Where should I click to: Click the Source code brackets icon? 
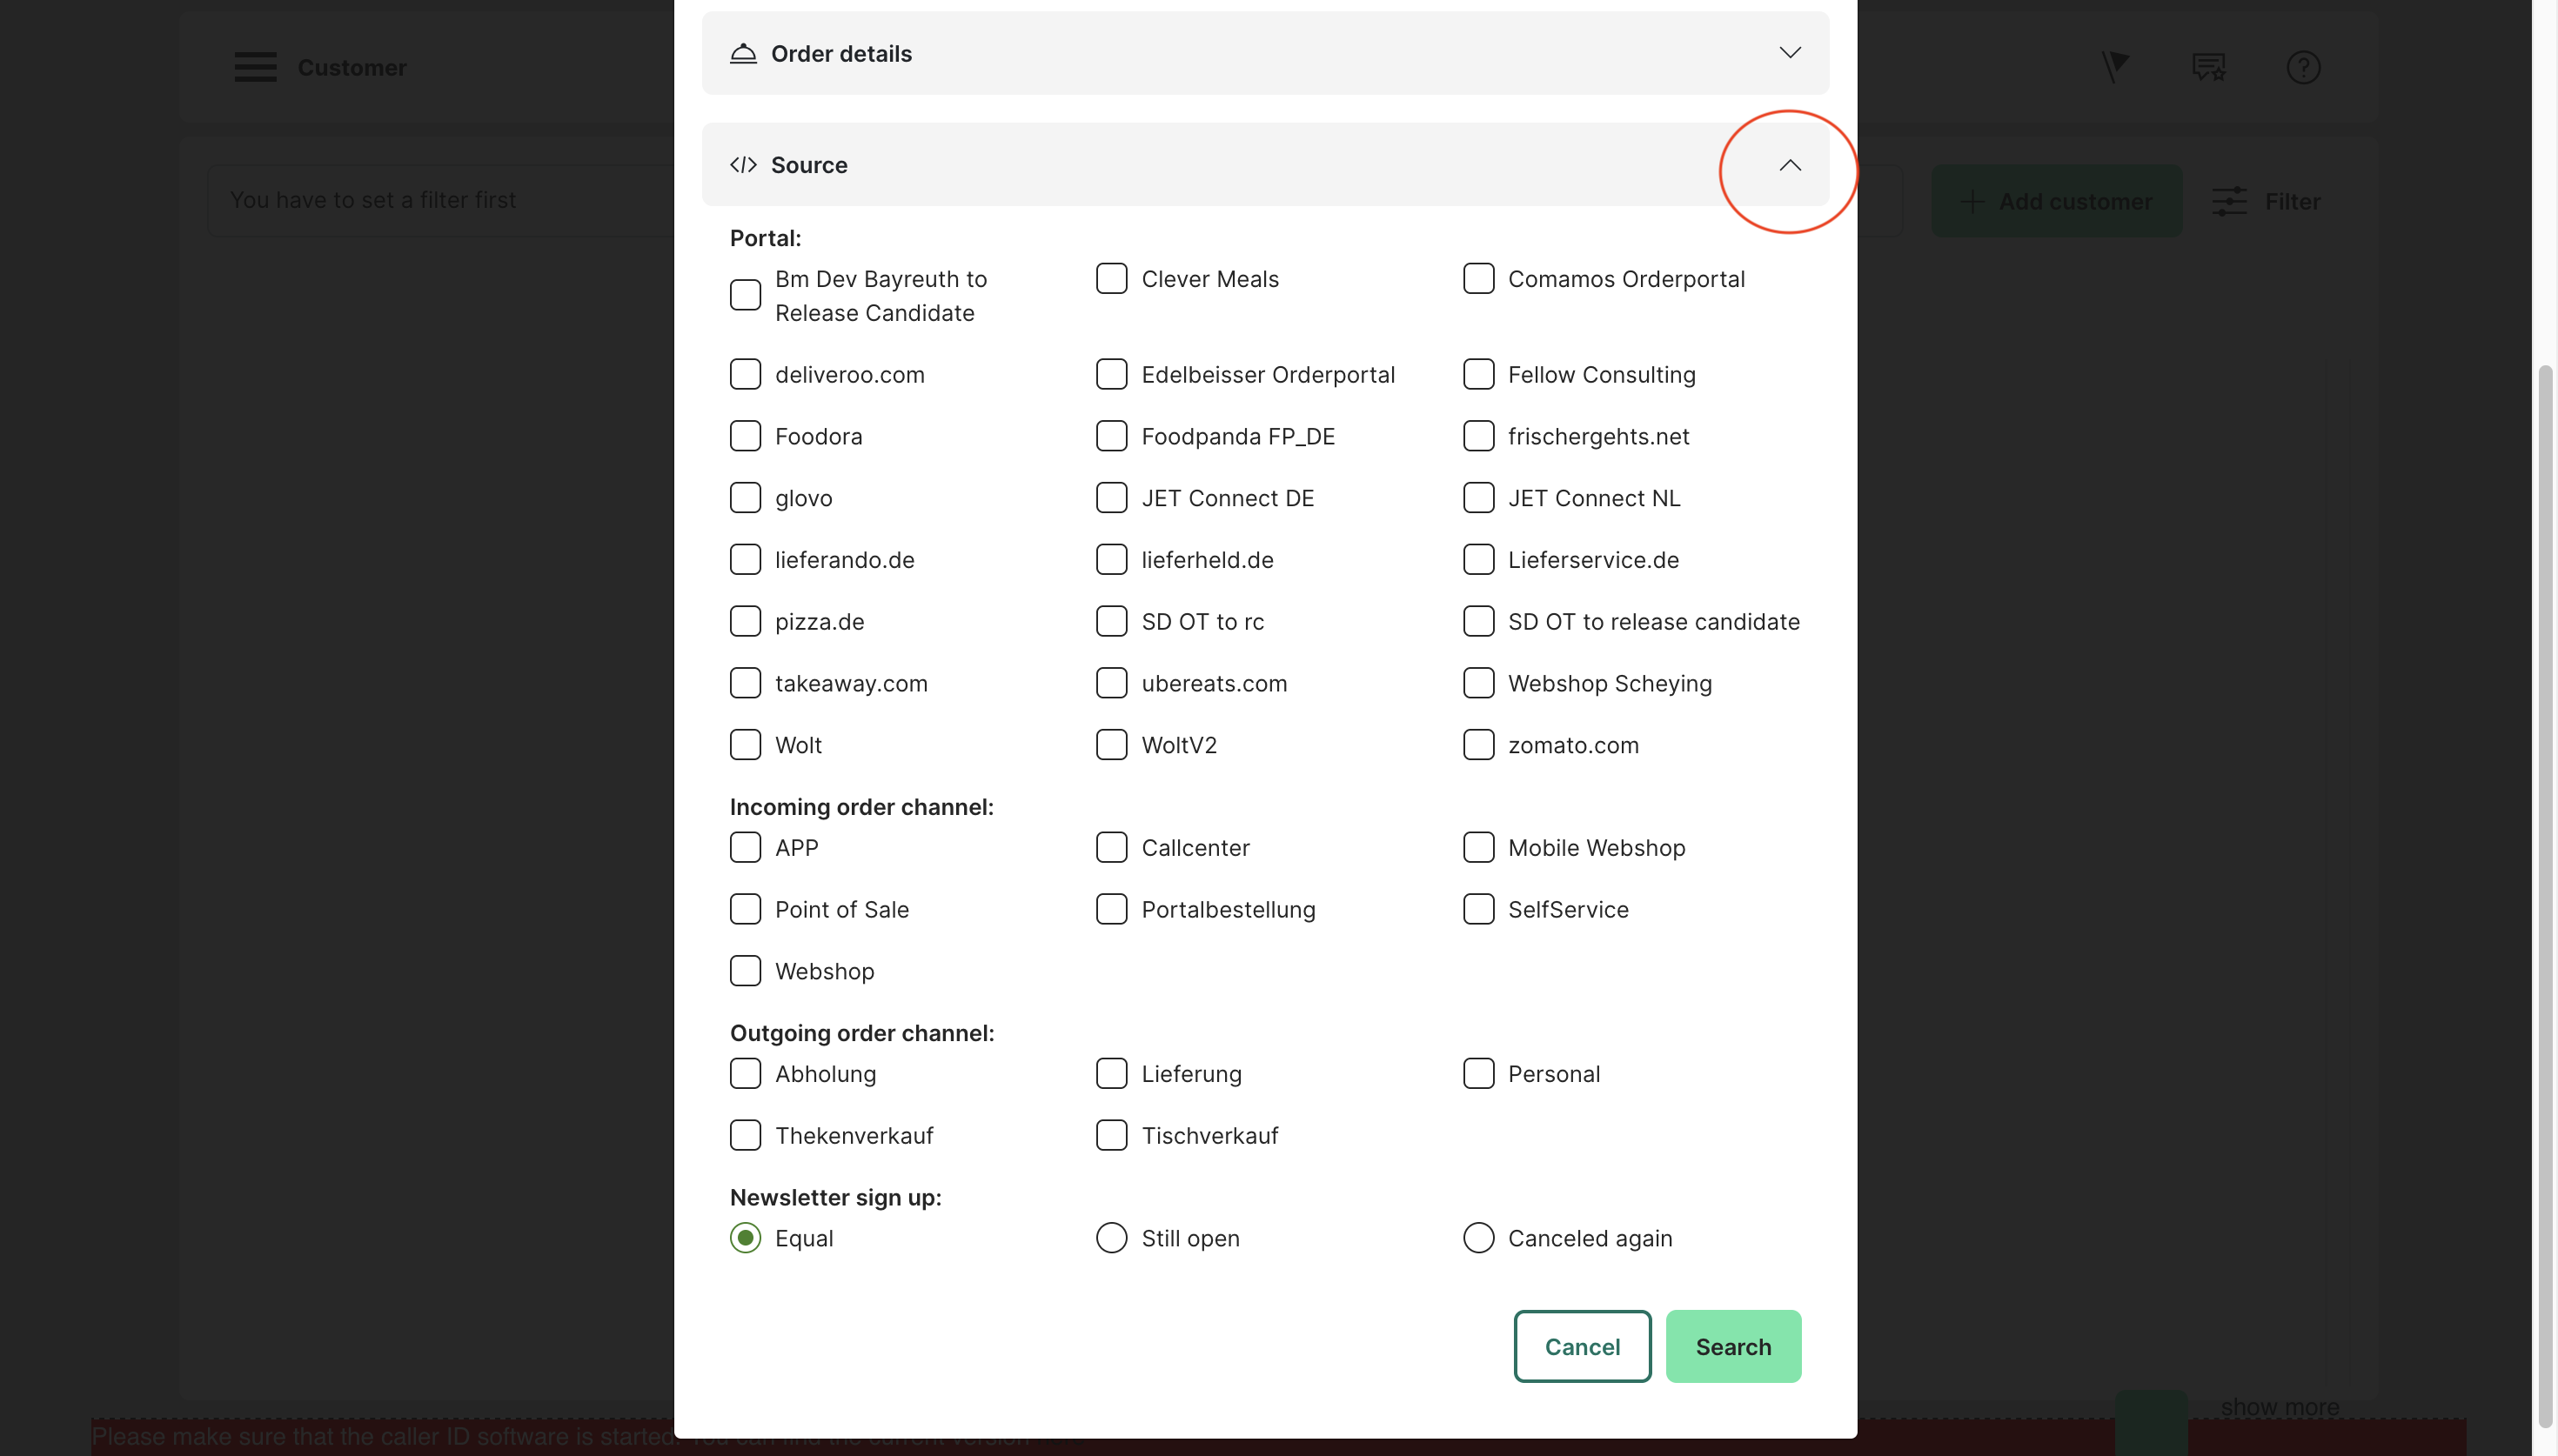tap(743, 165)
